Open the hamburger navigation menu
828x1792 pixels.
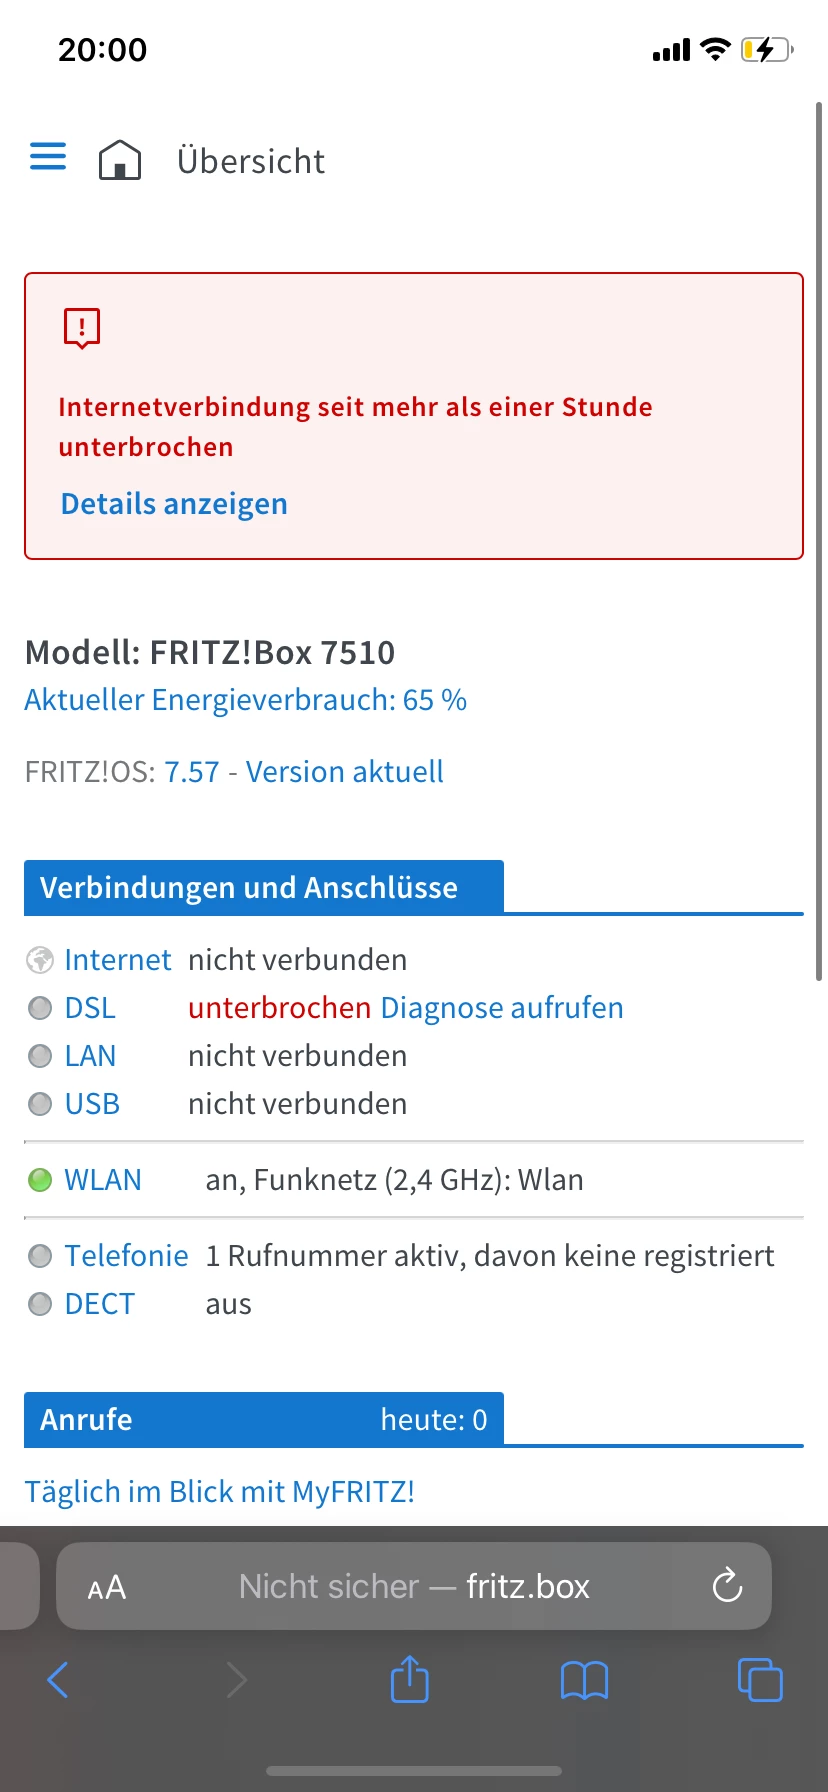48,157
